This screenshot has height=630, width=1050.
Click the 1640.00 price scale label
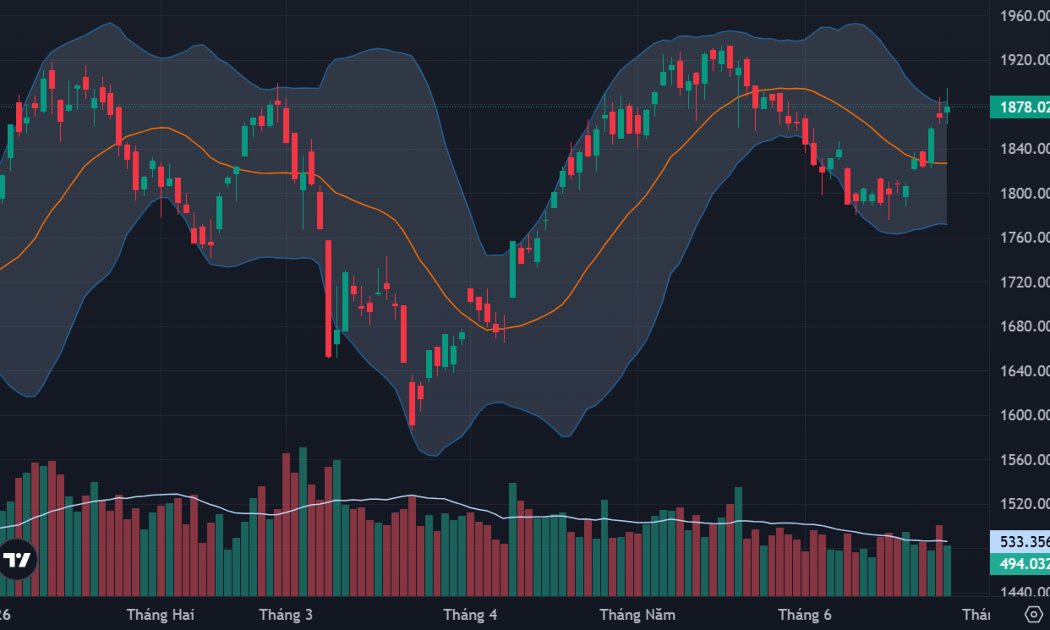pos(1025,370)
